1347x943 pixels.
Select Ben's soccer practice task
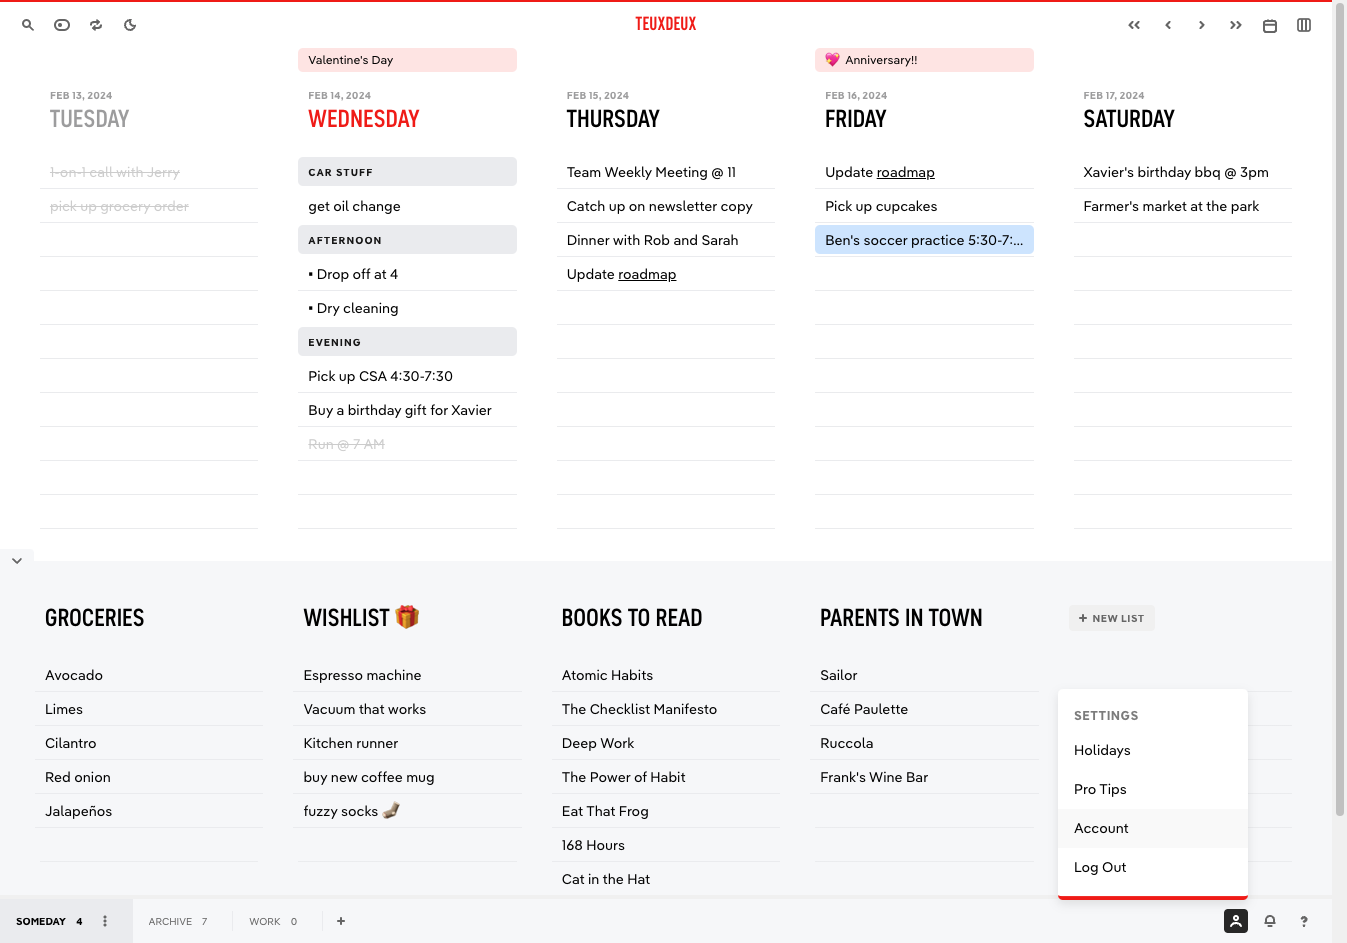coord(924,240)
